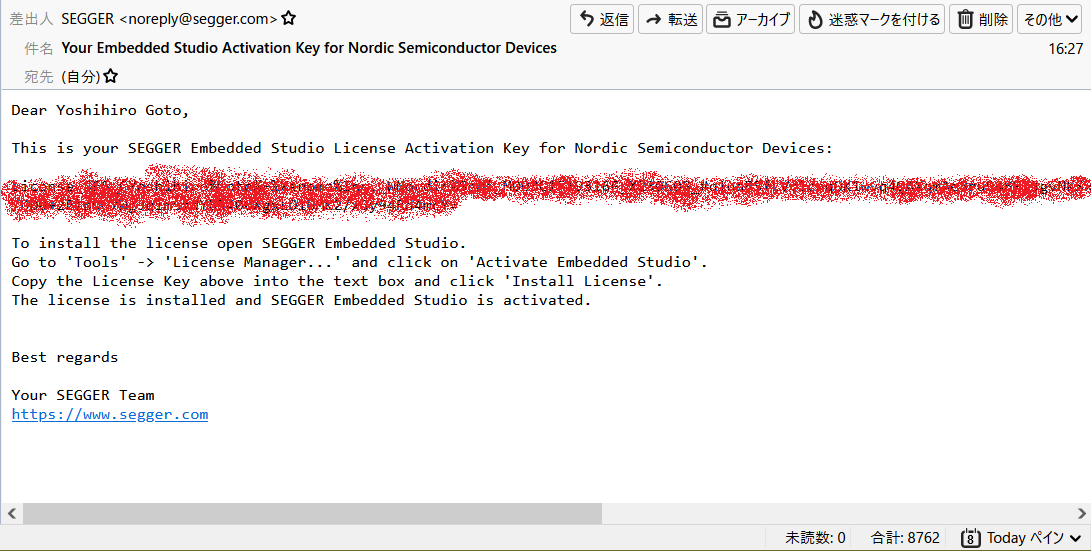
Task: Click the 未読数: 0 status entry
Action: point(815,538)
